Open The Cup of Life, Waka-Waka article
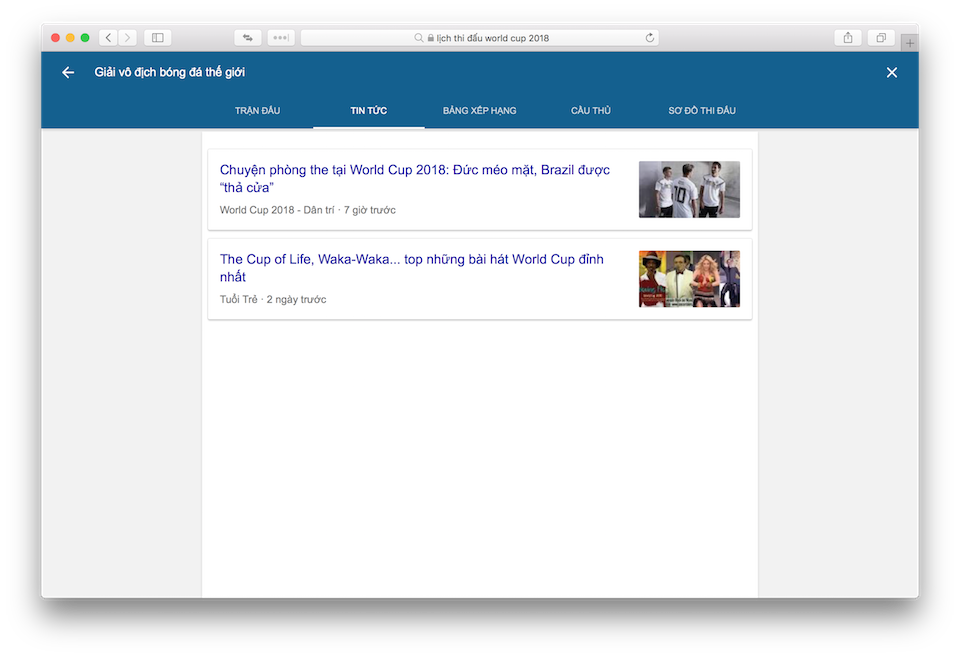The image size is (960, 657). (x=411, y=268)
